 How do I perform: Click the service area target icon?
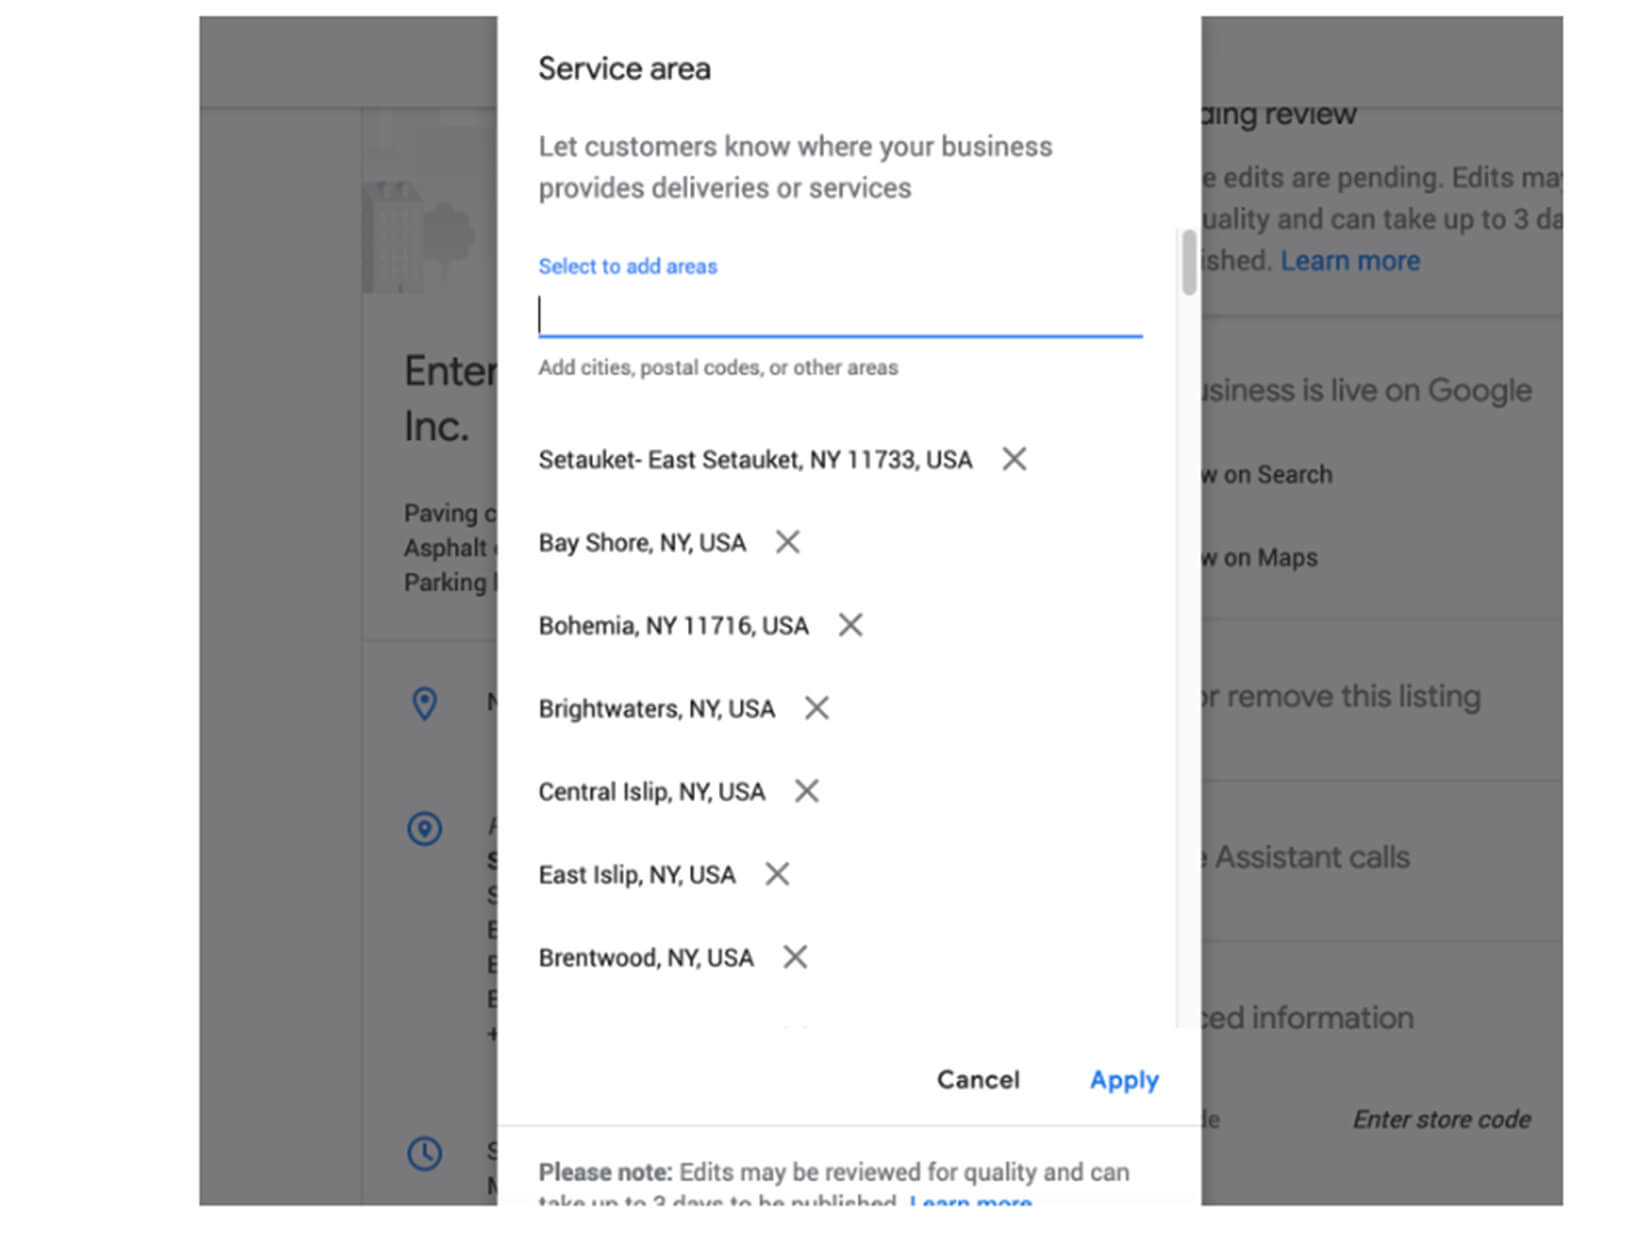[x=425, y=829]
